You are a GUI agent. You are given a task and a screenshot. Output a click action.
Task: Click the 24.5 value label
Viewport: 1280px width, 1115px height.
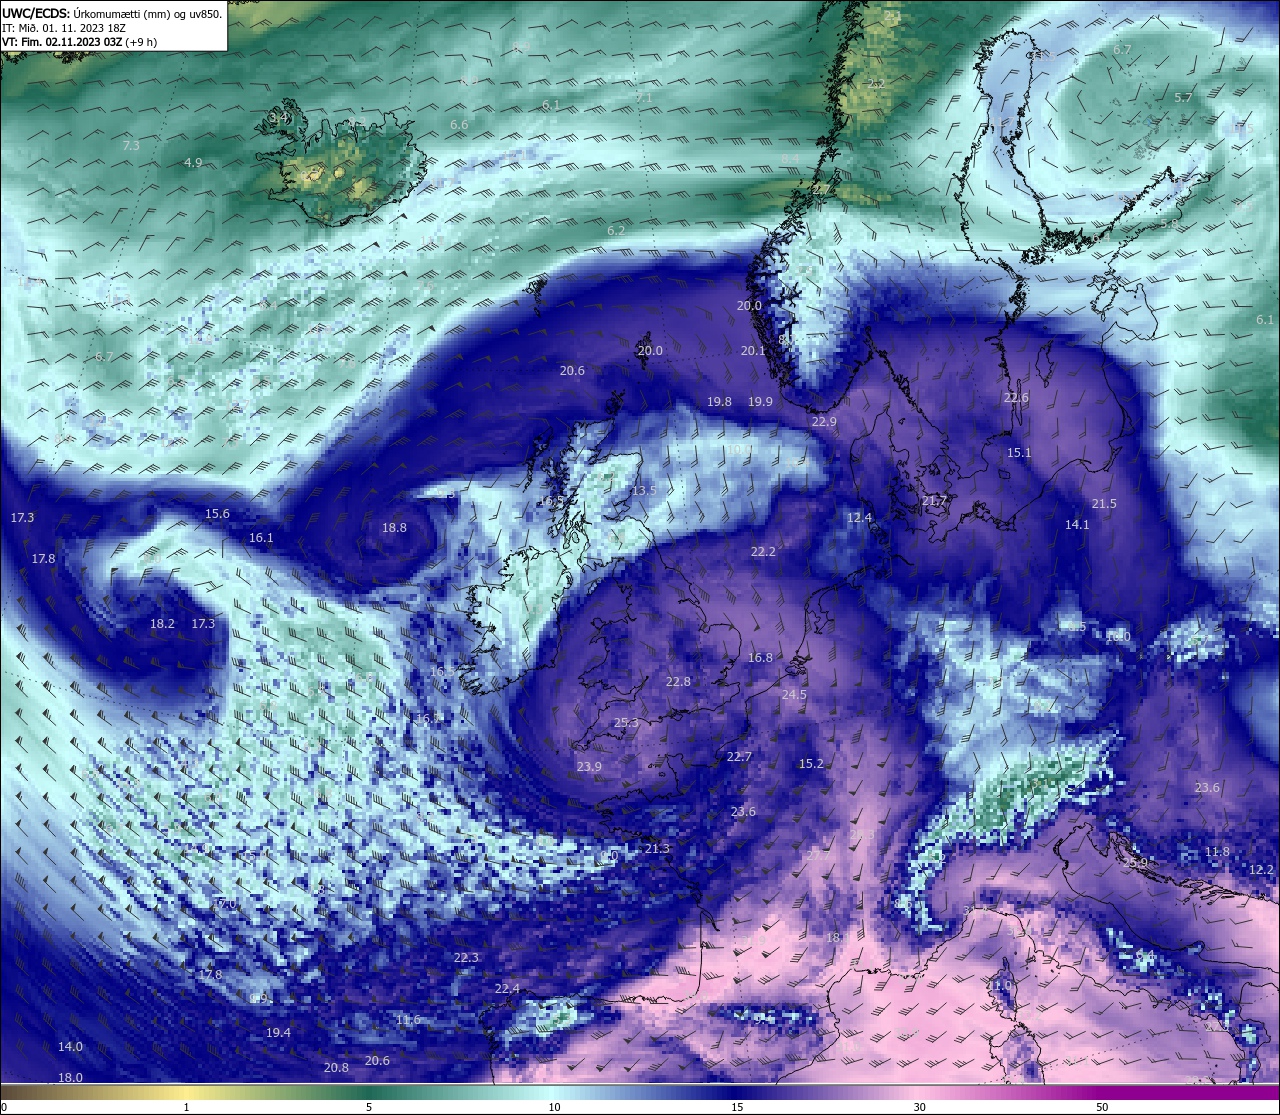click(794, 694)
